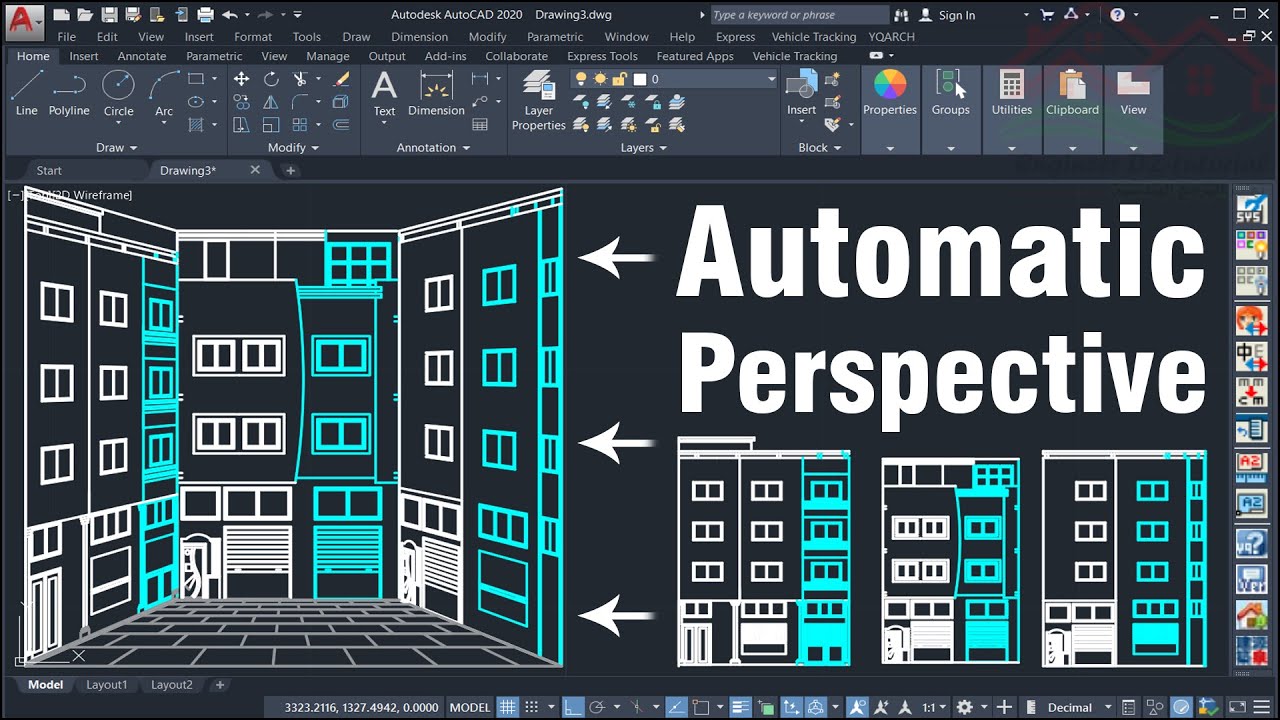
Task: Click the Offset tool icon
Action: click(x=341, y=125)
